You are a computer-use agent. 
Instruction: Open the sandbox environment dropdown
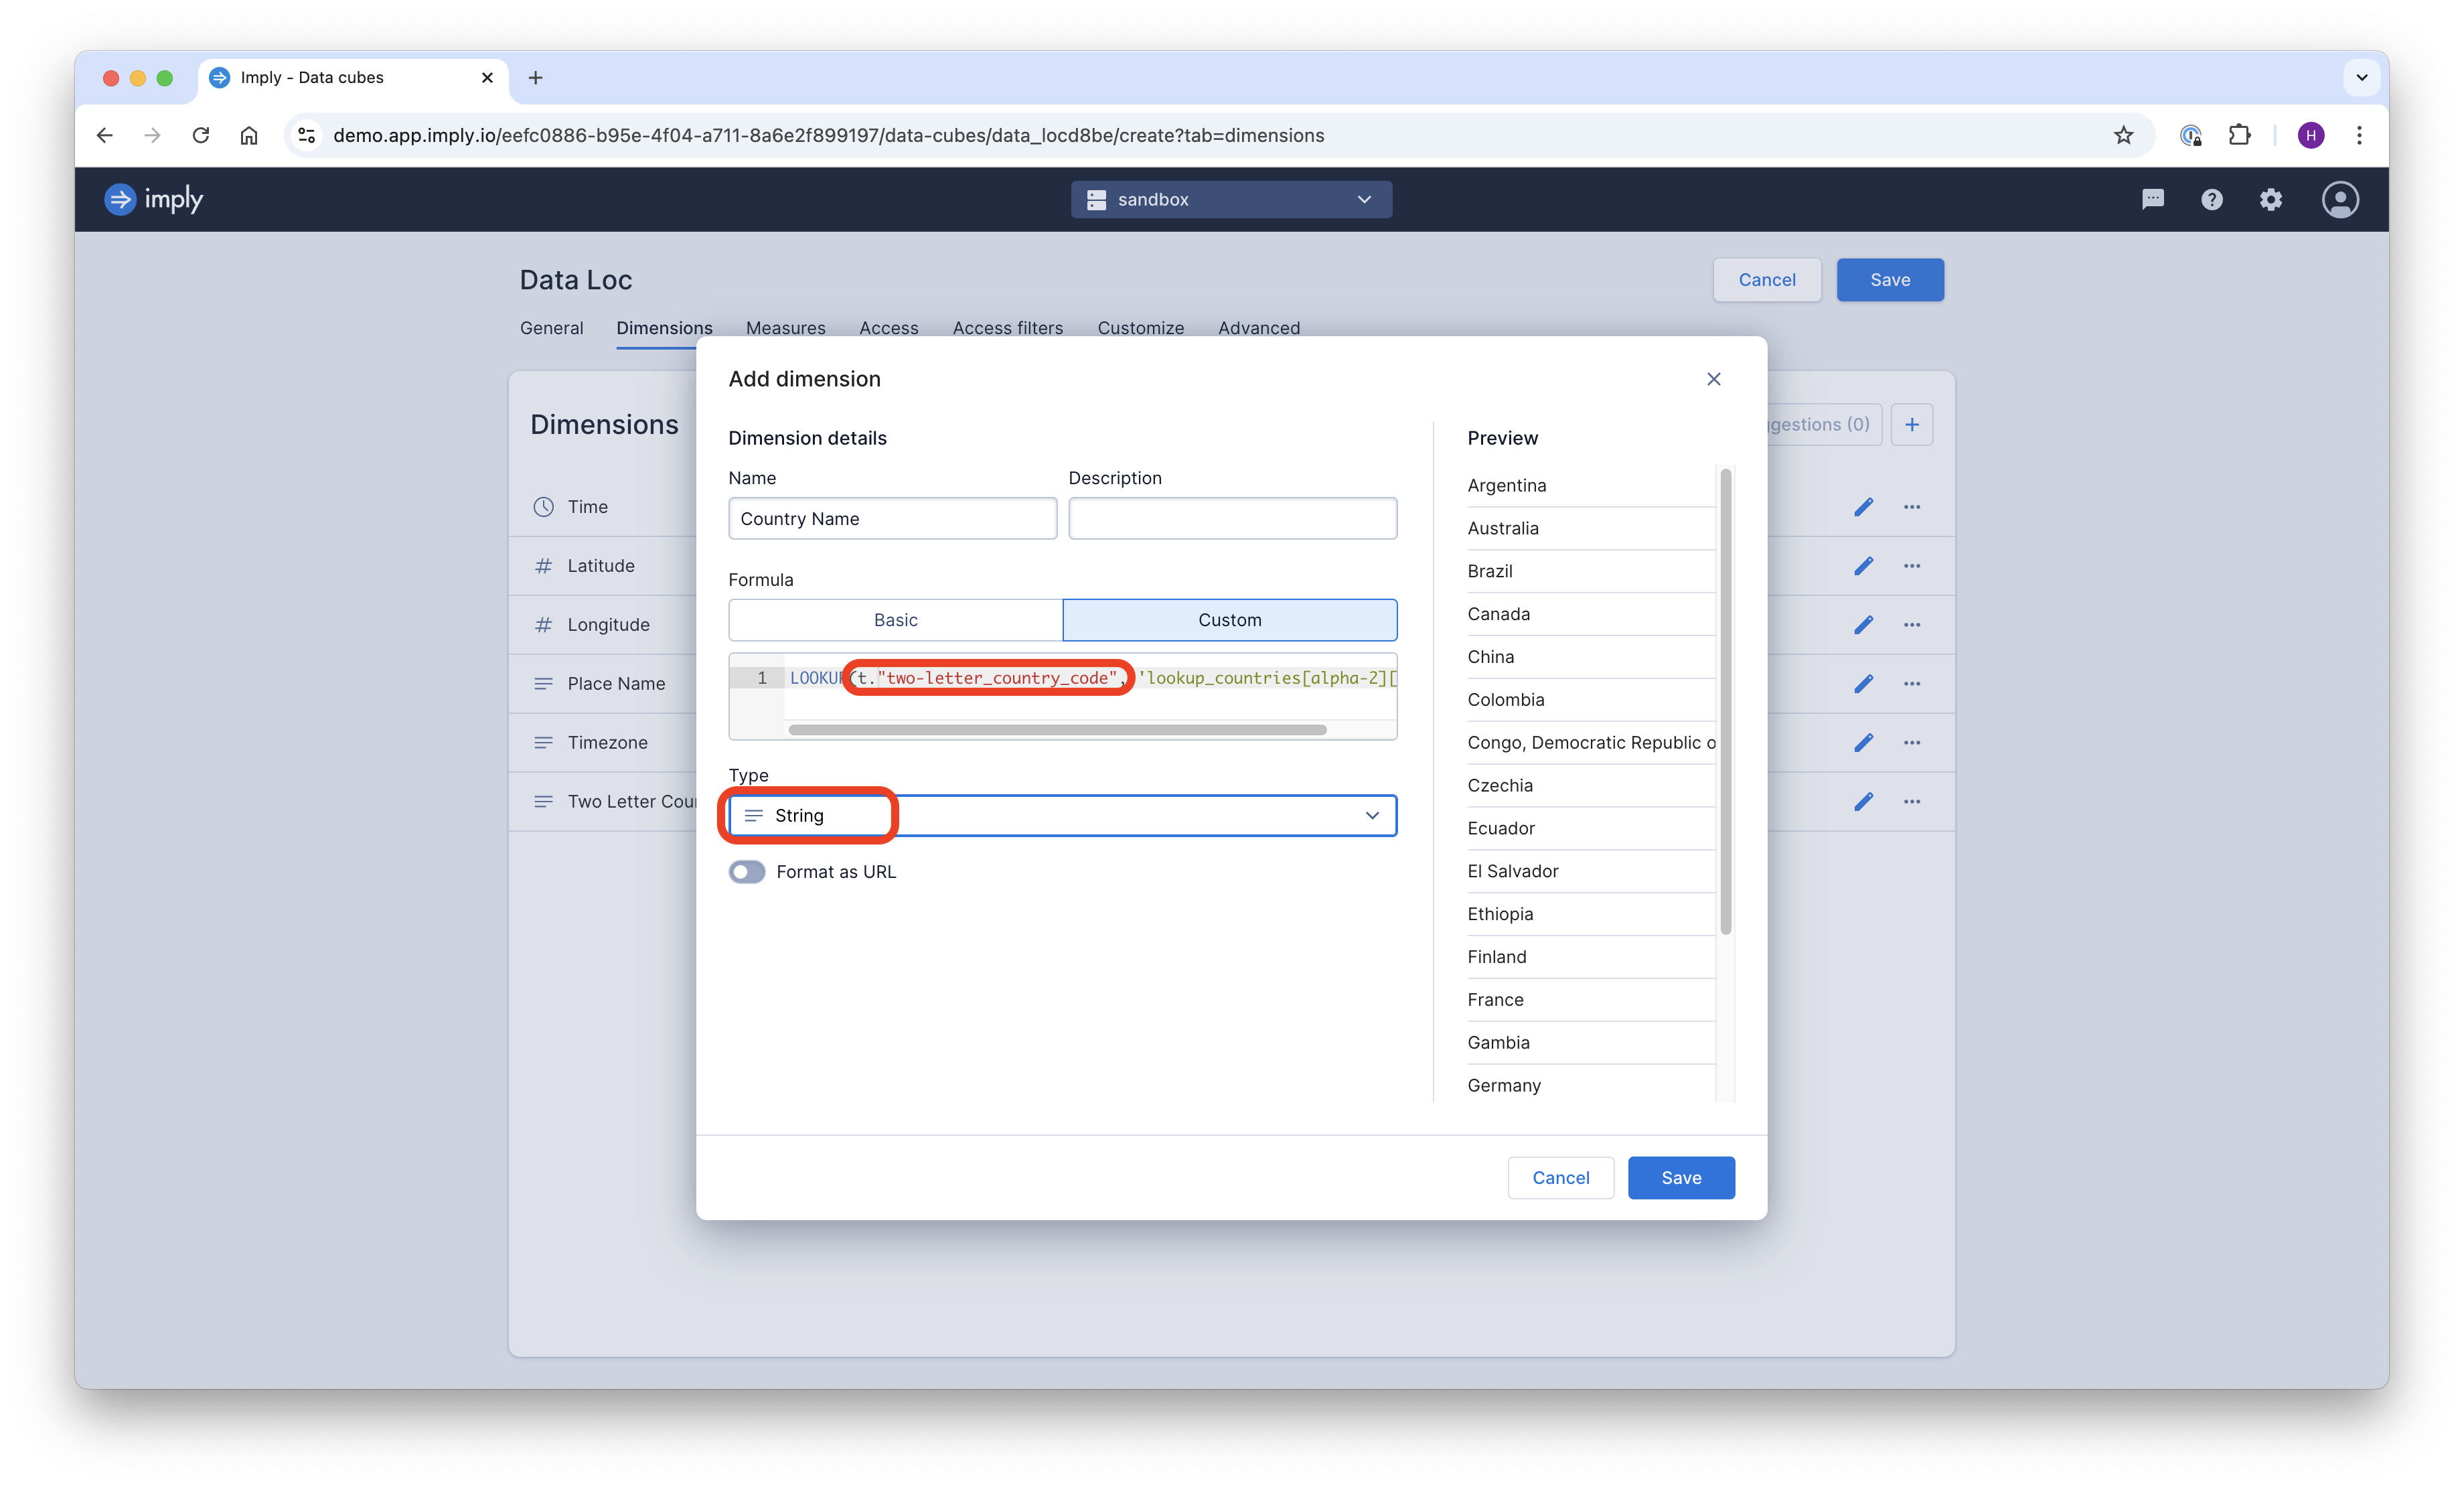pos(1231,199)
